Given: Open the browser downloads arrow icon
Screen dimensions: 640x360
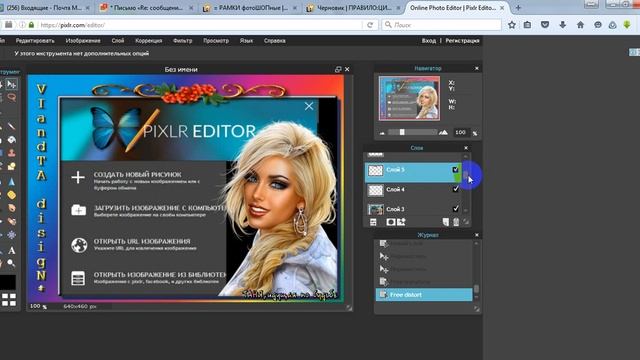Looking at the screenshot, I should pyautogui.click(x=562, y=25).
